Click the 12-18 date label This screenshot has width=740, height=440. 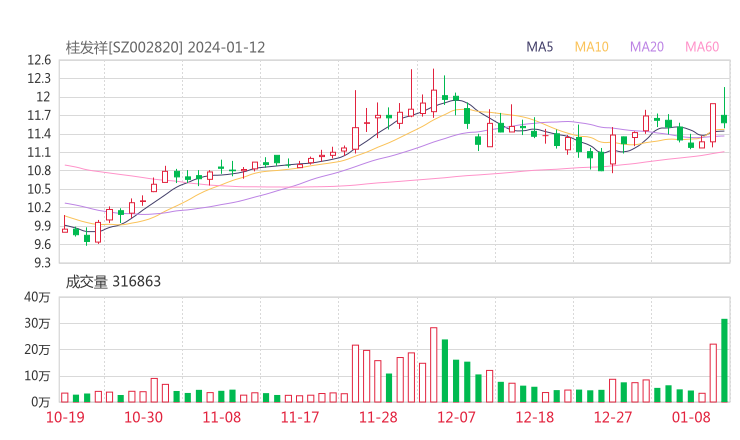point(535,417)
